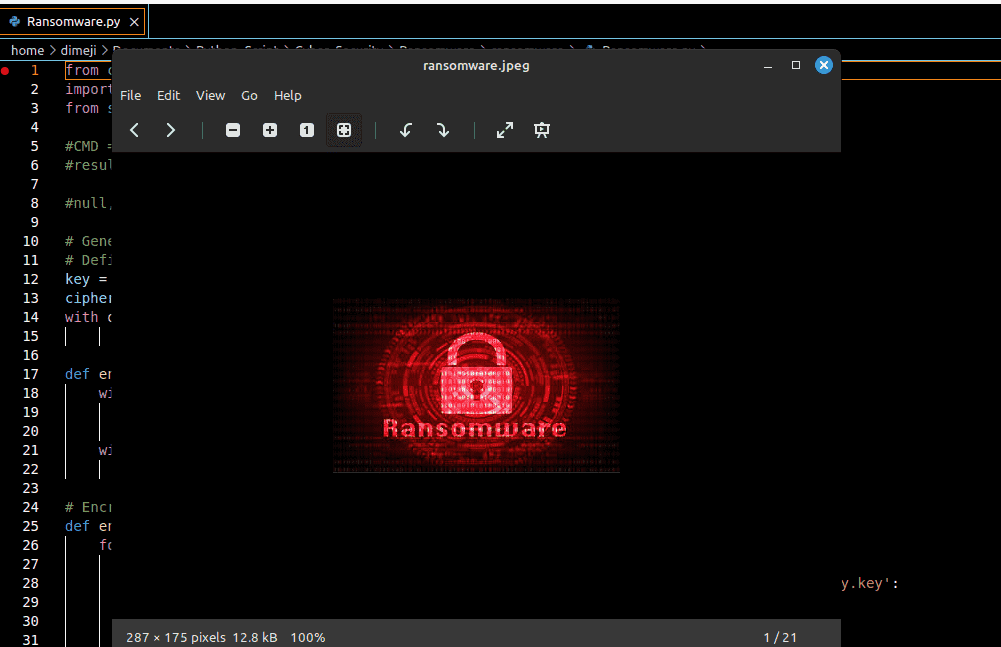Toggle the breakpoint on line 1
1001x647 pixels.
6,70
